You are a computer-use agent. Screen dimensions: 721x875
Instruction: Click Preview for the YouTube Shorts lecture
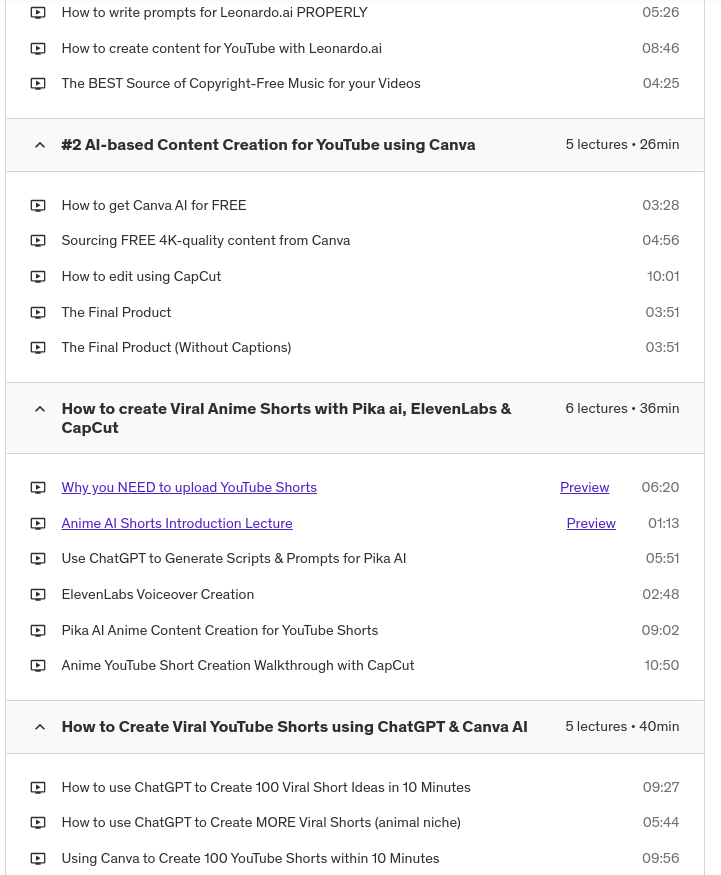(584, 488)
